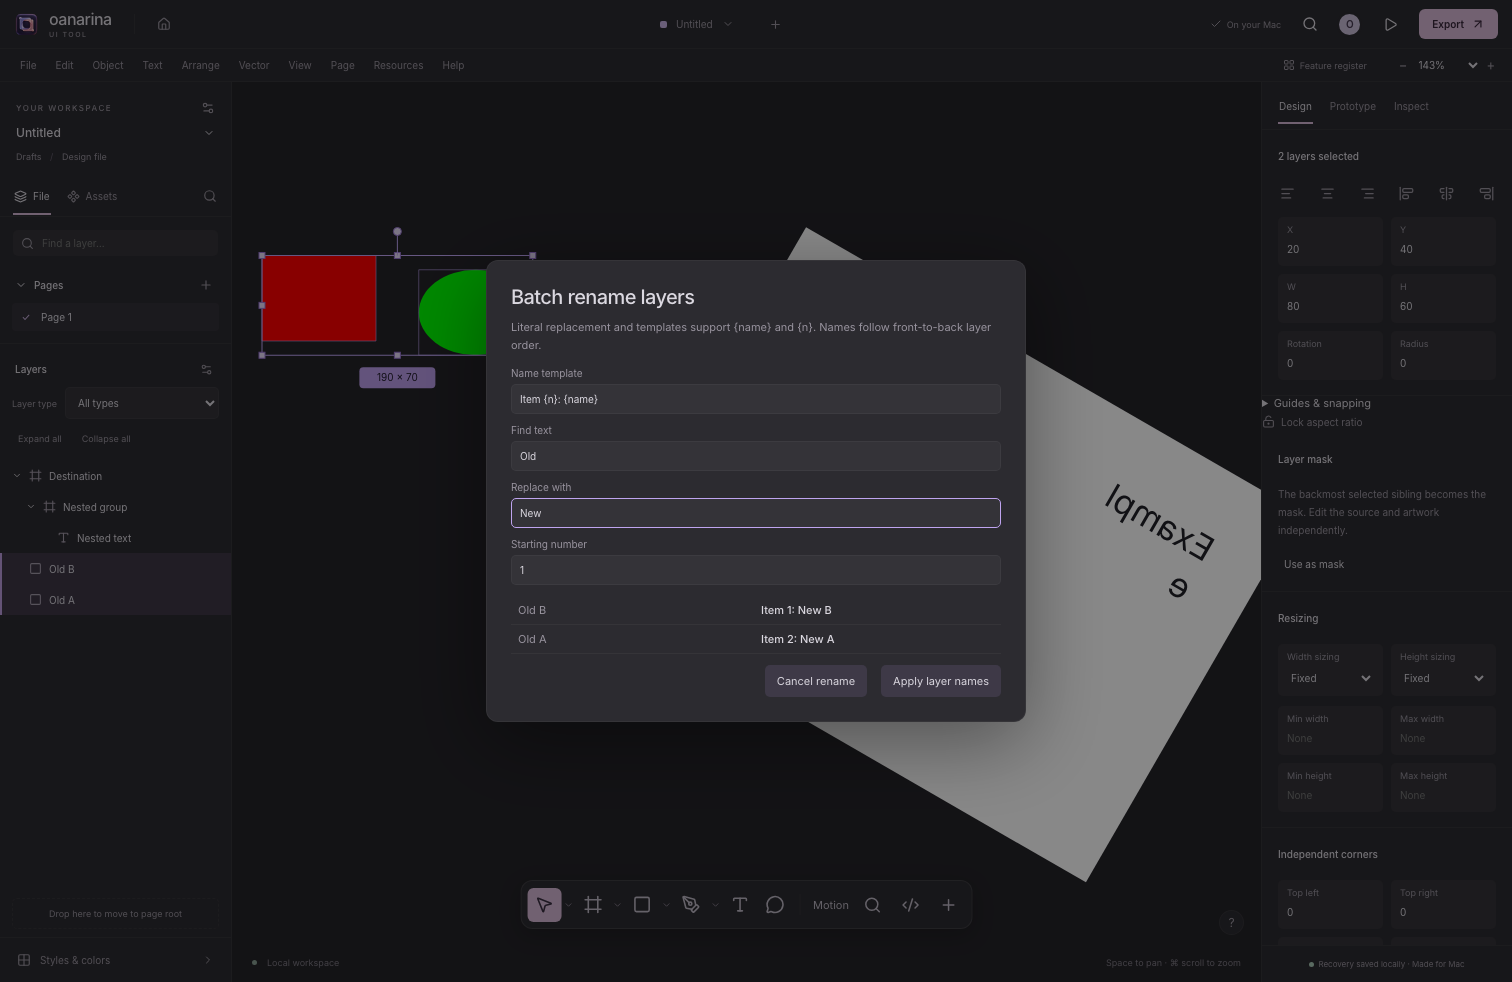Click Apply layer names button
Image resolution: width=1512 pixels, height=982 pixels.
940,681
